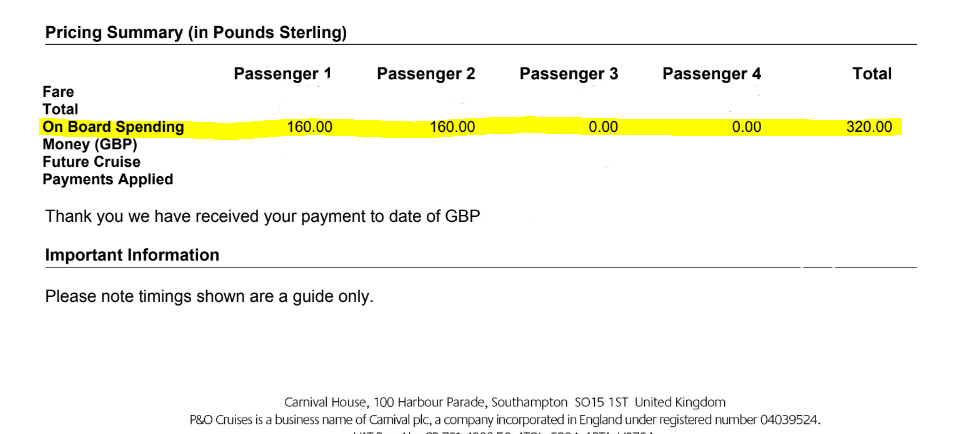Click the Total column header at right
Viewport: 962px width, 434px height.
[872, 74]
